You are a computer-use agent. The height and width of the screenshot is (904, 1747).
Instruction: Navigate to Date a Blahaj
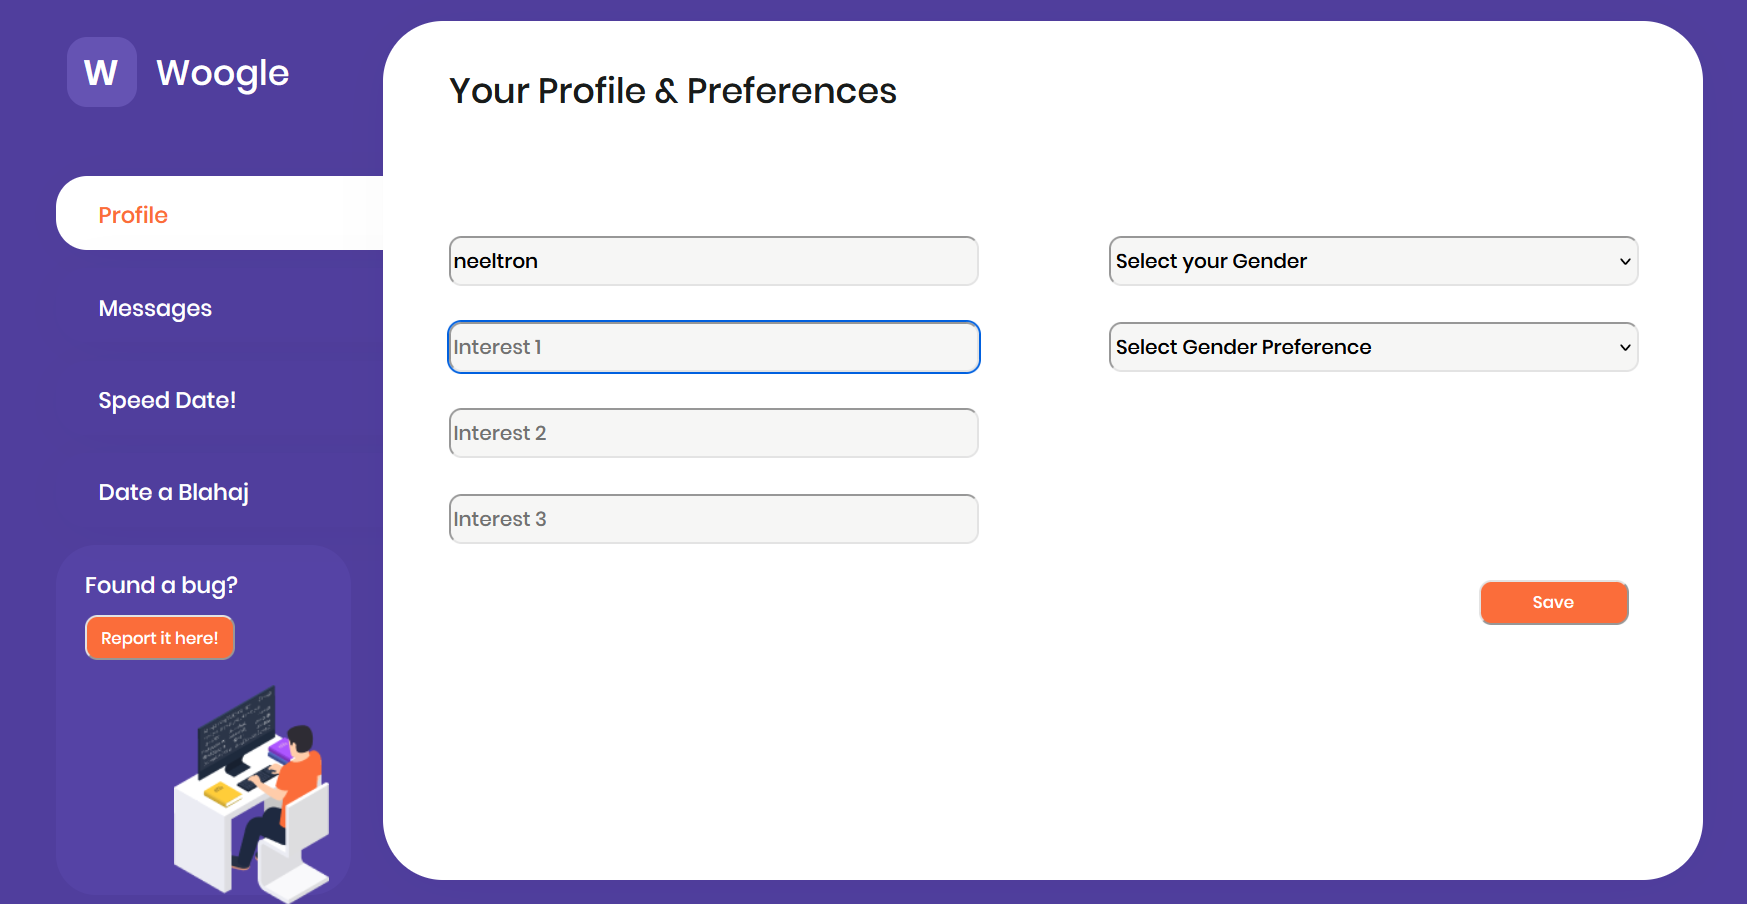pyautogui.click(x=173, y=492)
